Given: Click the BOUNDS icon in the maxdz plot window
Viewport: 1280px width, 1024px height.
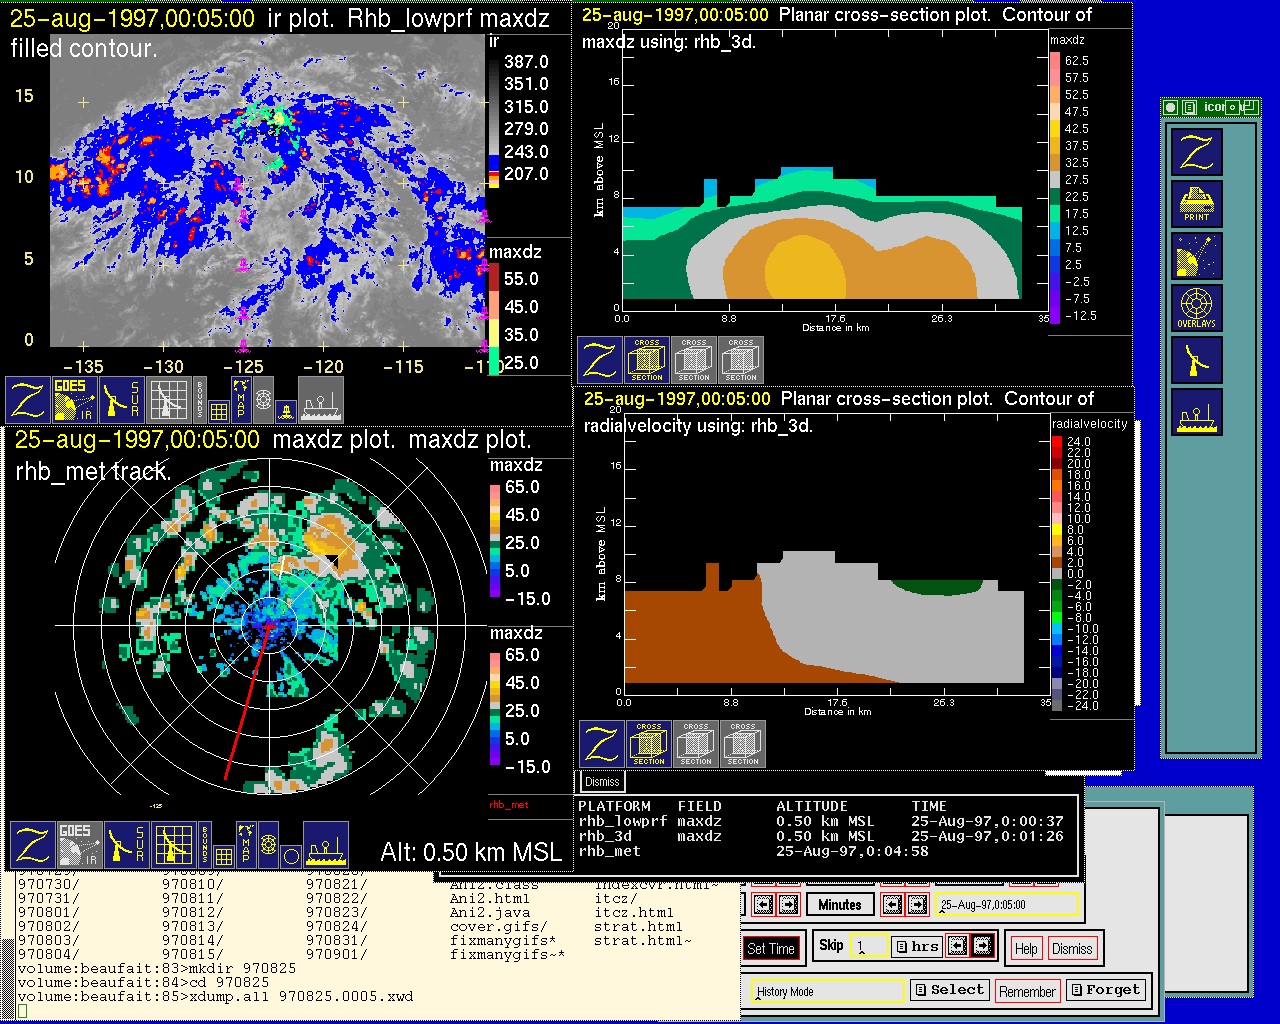Looking at the screenshot, I should pos(205,844).
